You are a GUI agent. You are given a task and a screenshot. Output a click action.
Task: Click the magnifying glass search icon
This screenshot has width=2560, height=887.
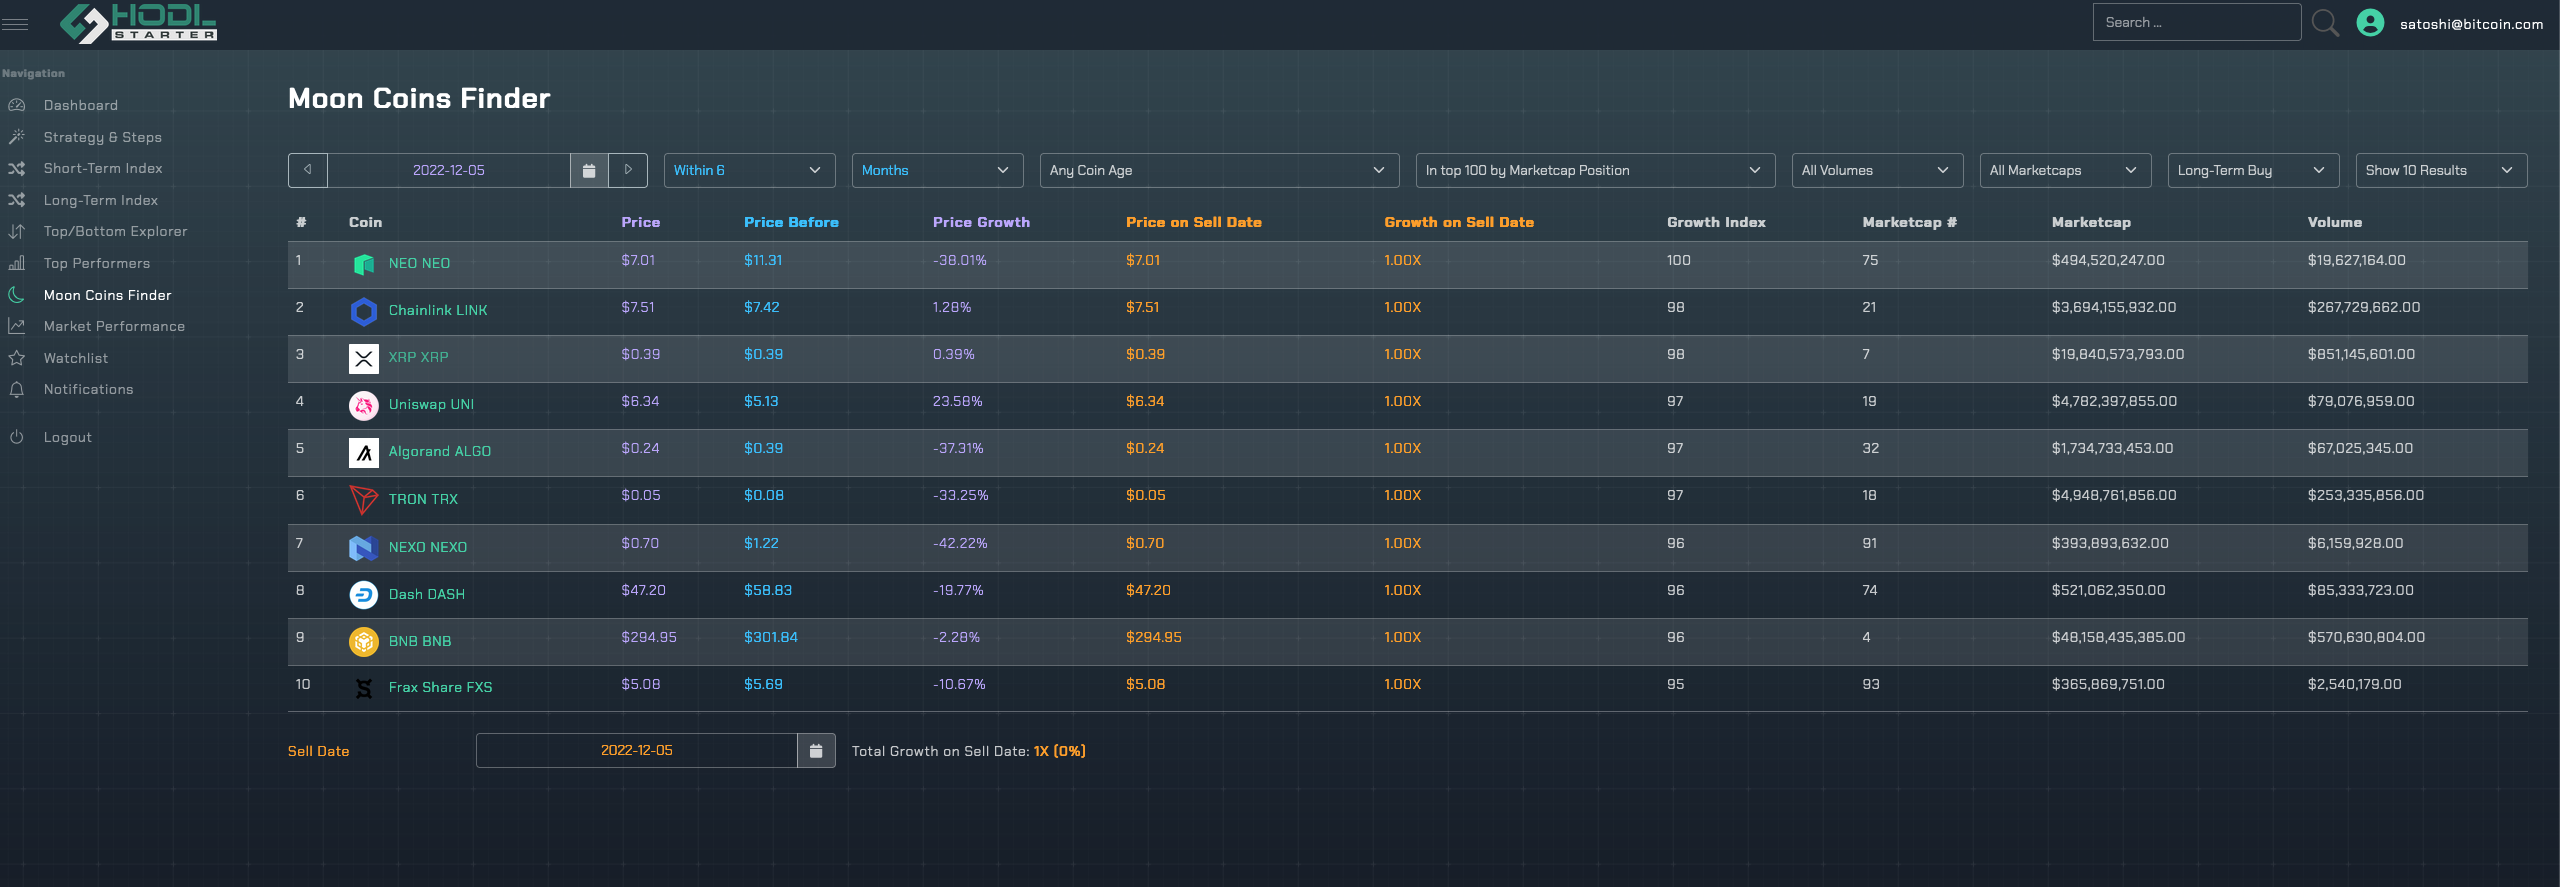point(2325,23)
